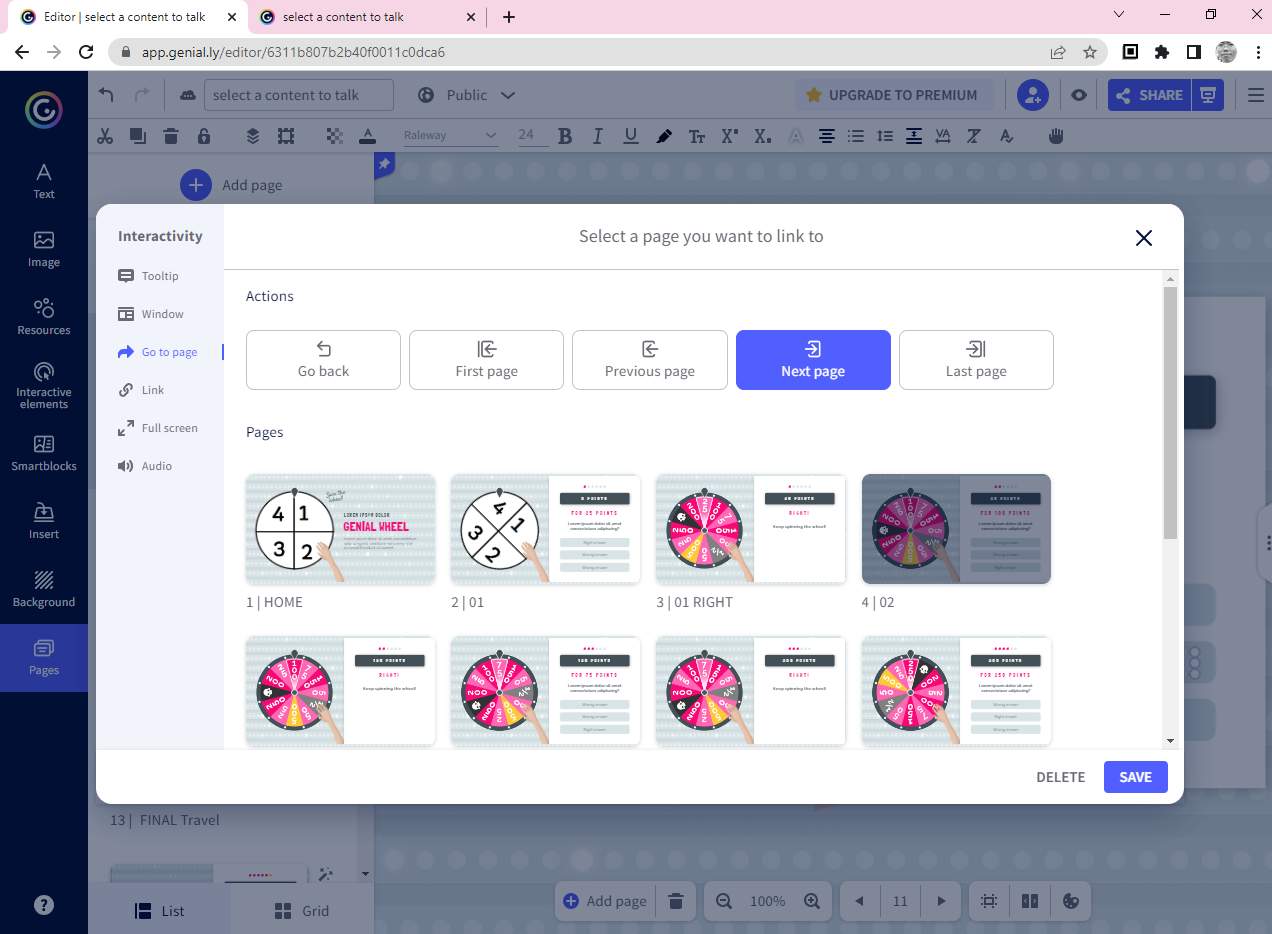Viewport: 1272px width, 934px height.
Task: Select page thumbnail 2 | 01
Action: (x=545, y=529)
